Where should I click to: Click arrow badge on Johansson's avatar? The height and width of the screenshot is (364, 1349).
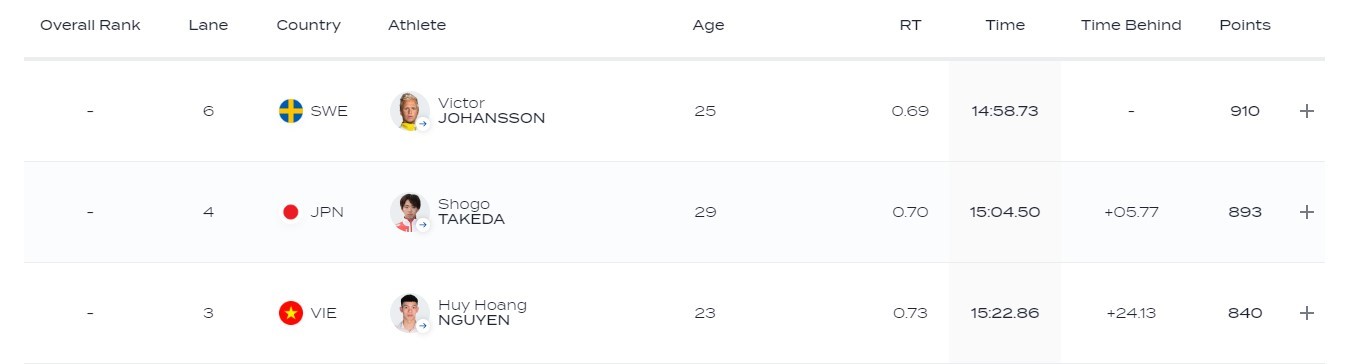[x=423, y=124]
